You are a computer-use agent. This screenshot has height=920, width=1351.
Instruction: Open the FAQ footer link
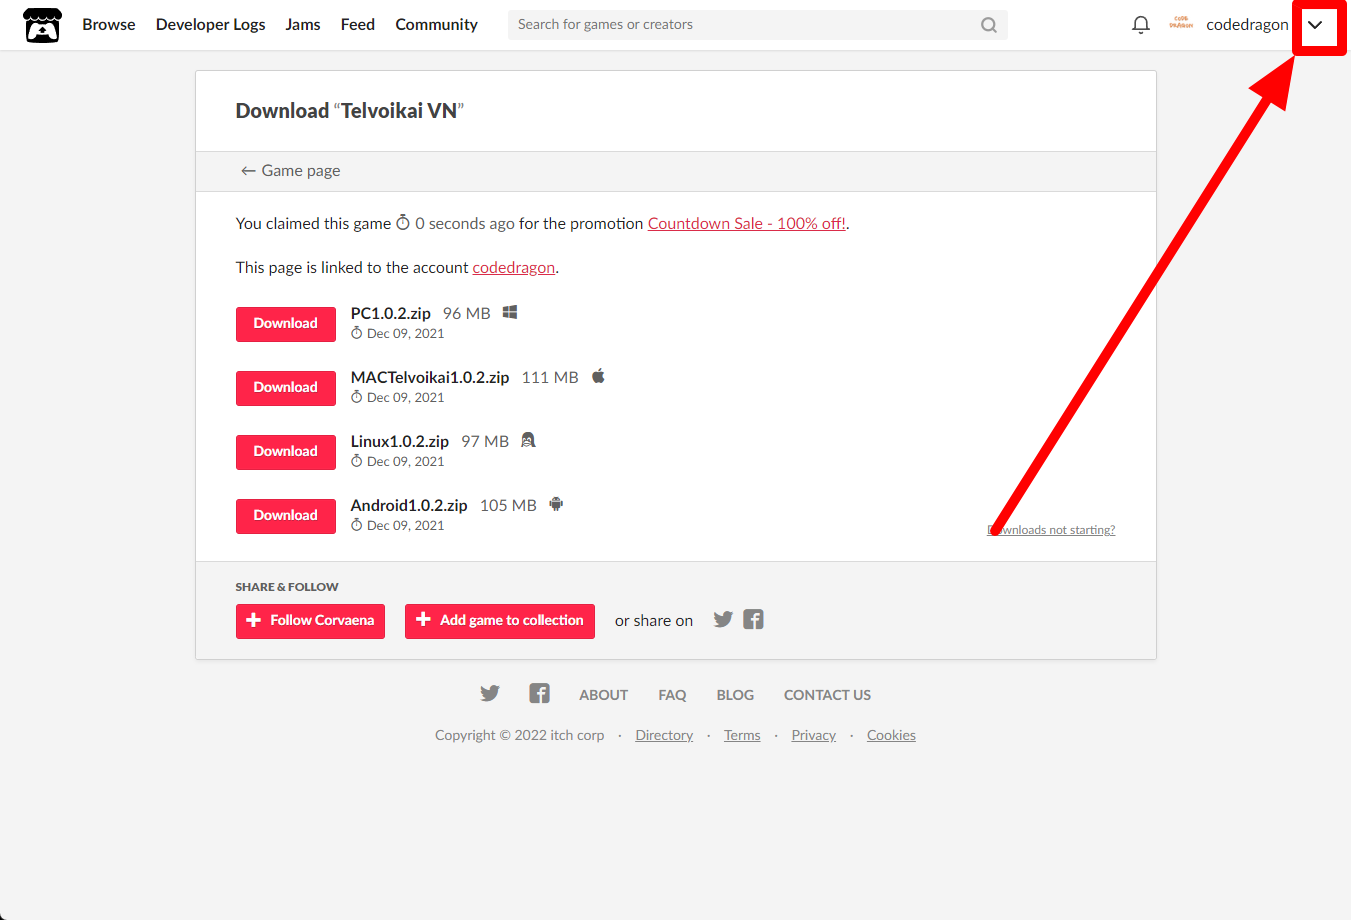tap(672, 695)
